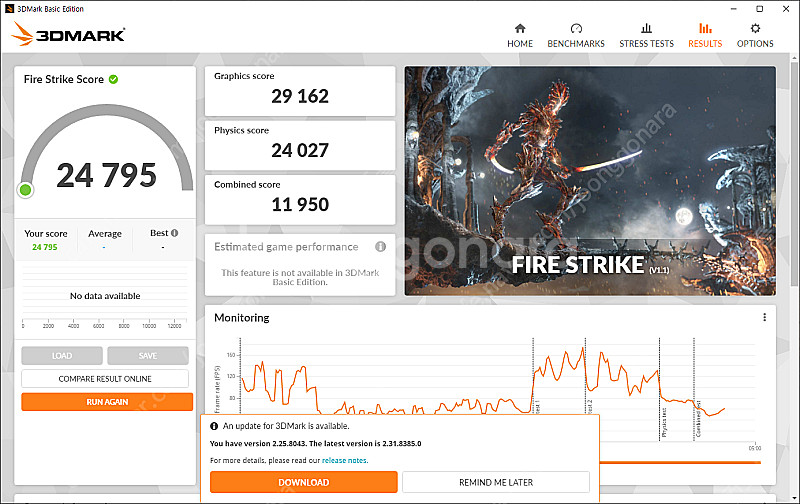Click the LOAD button
The height and width of the screenshot is (504, 800).
coord(62,356)
